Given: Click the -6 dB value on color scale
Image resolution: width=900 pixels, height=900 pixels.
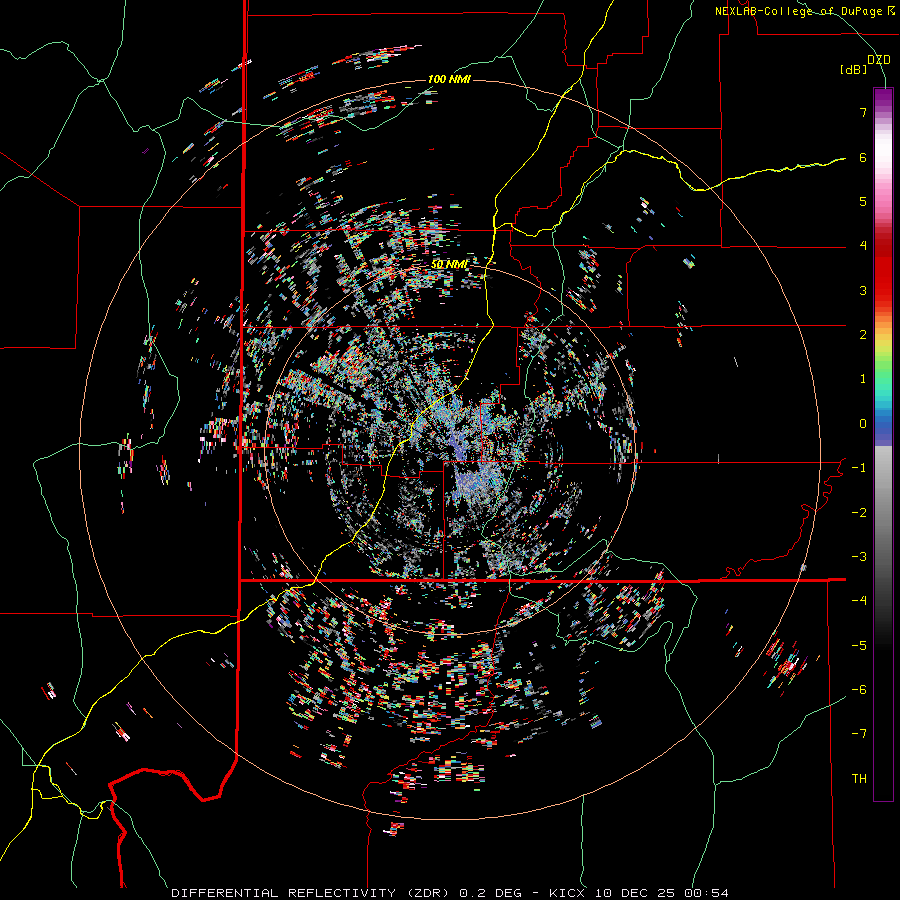Looking at the screenshot, I should 859,690.
